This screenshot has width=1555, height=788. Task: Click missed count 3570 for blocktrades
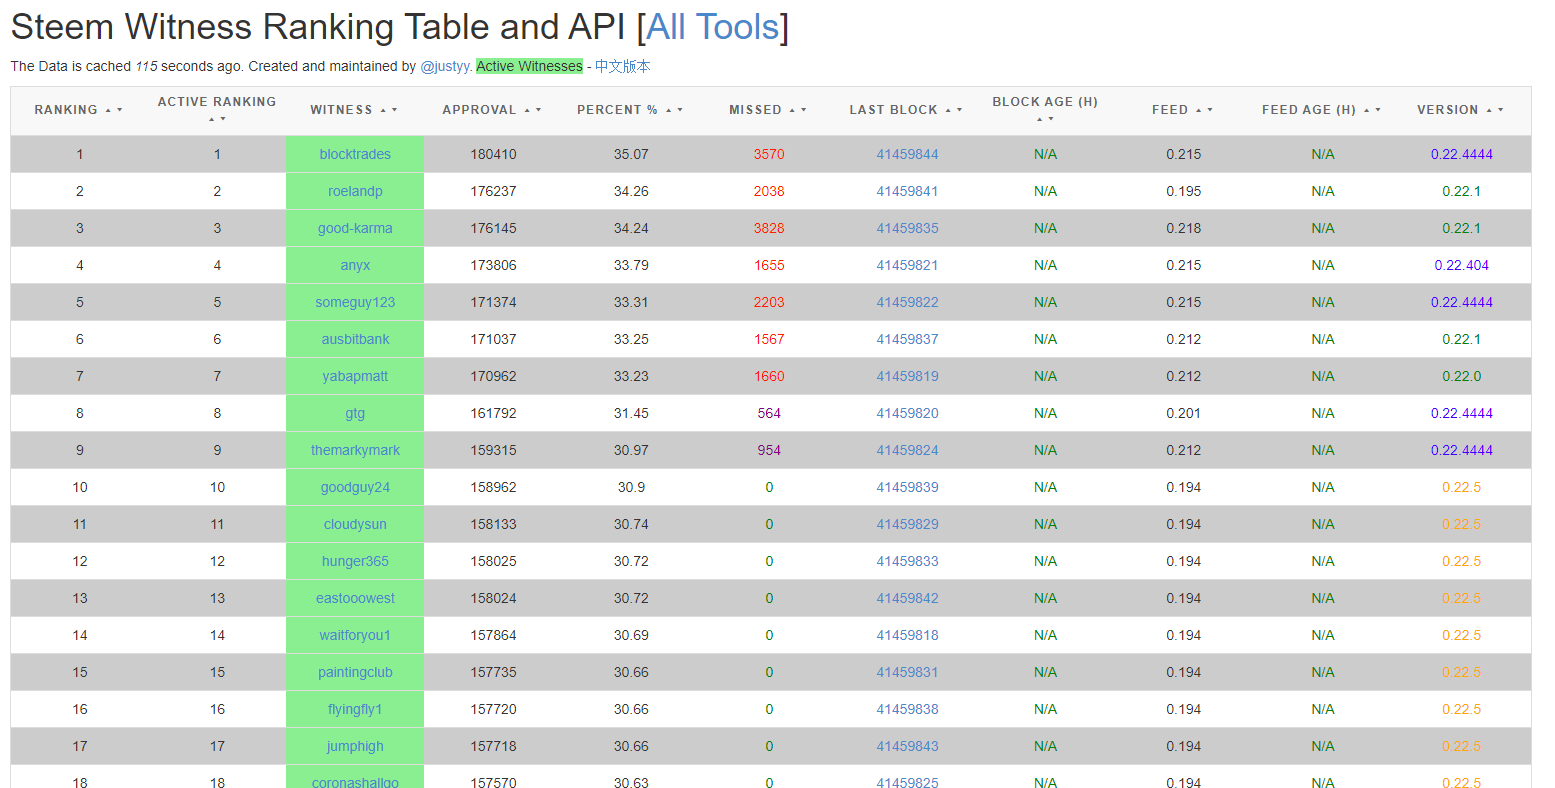point(769,154)
